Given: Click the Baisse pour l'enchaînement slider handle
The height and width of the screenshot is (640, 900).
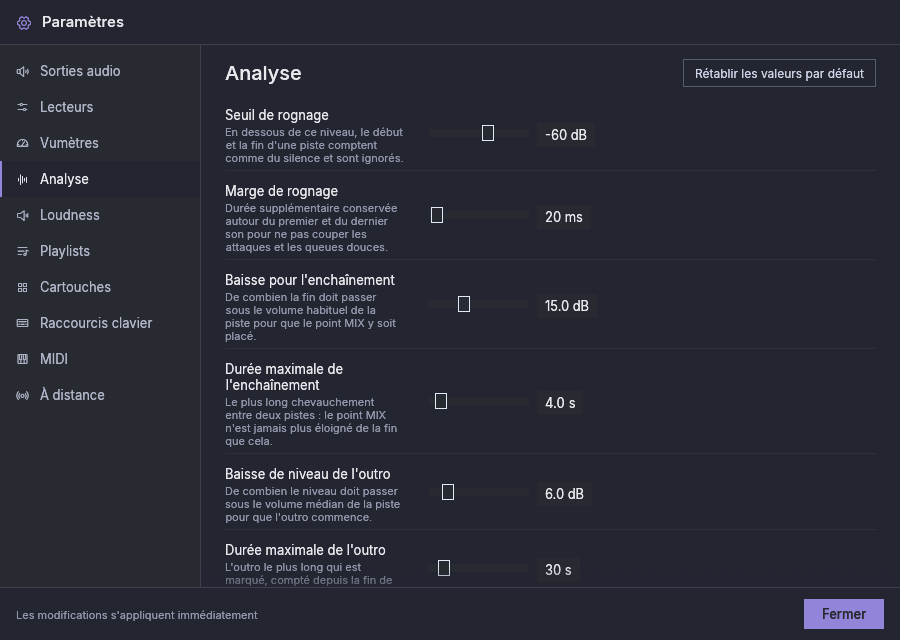Looking at the screenshot, I should click(x=464, y=304).
